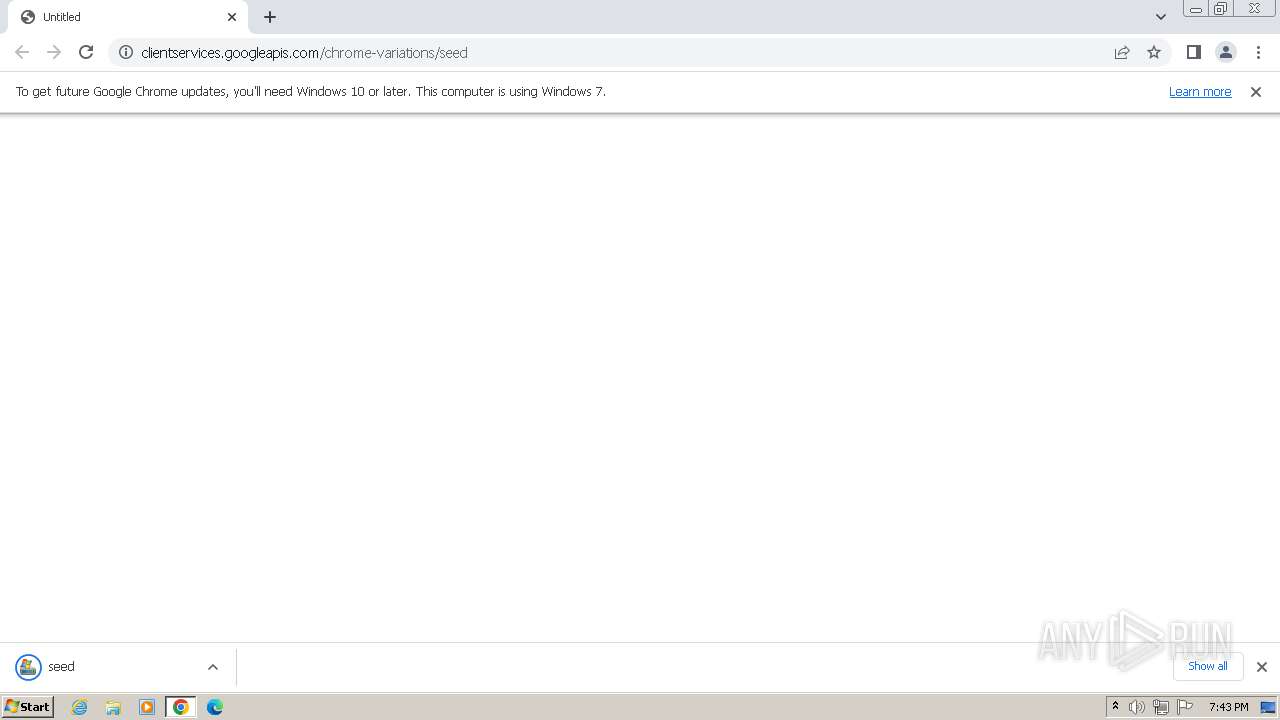The image size is (1280, 720).
Task: Restore down the Chrome window
Action: pyautogui.click(x=1221, y=9)
